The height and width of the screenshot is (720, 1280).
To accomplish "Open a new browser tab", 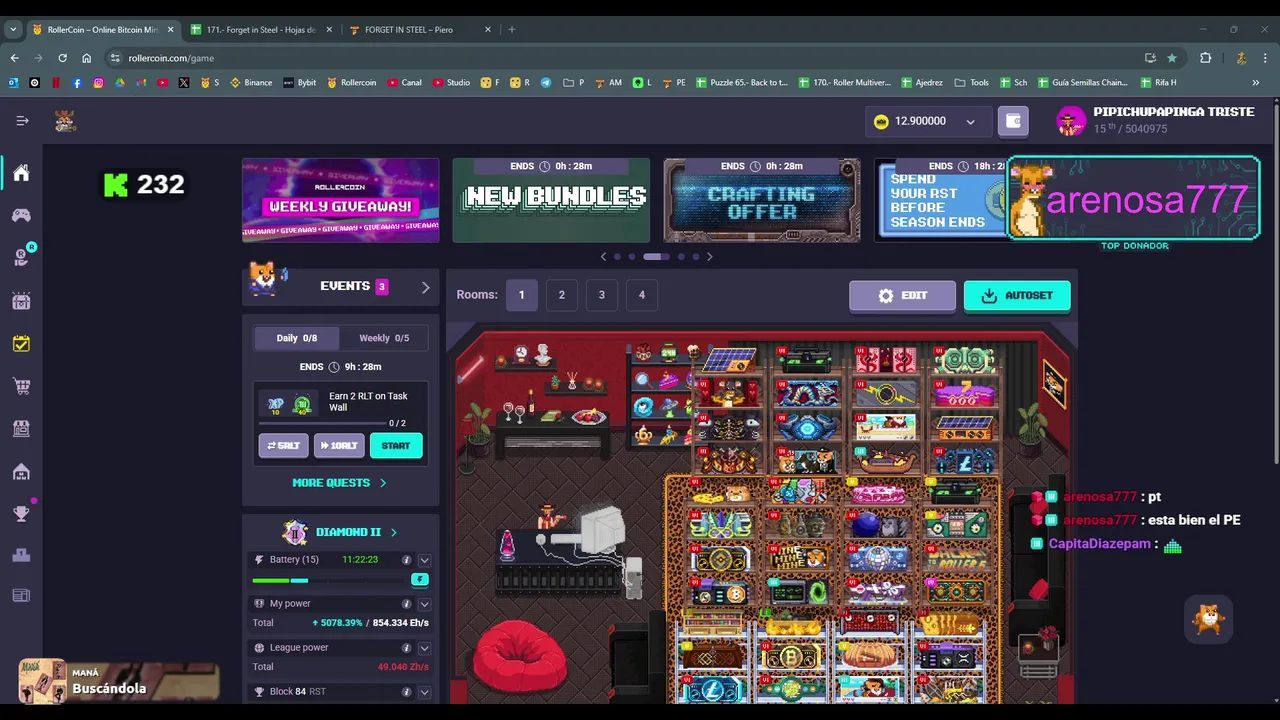I will coord(511,29).
